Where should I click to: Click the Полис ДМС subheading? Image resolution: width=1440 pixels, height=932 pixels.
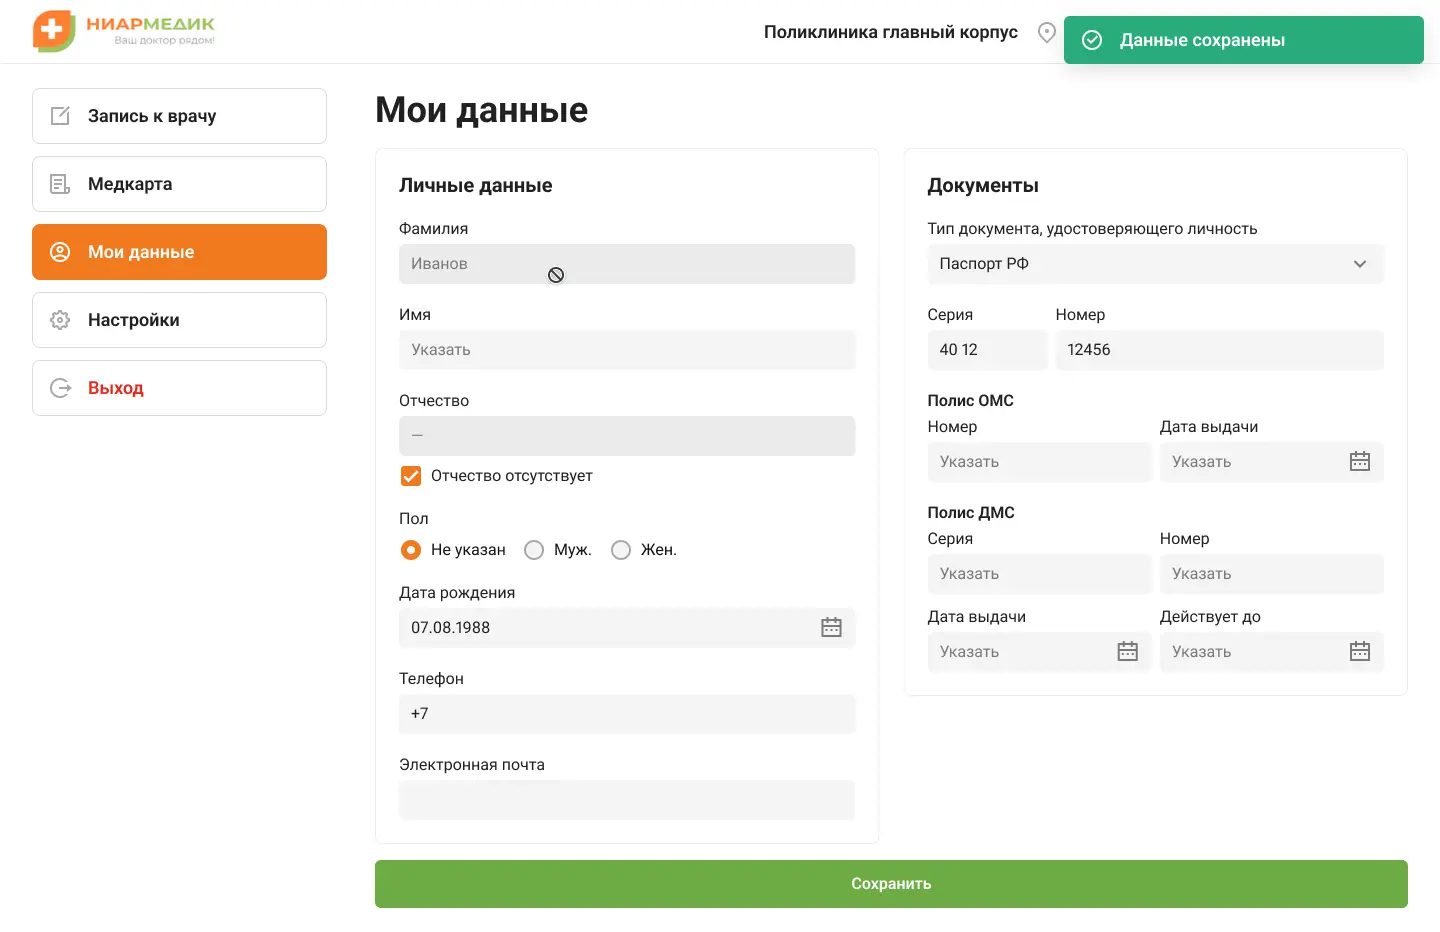pos(971,512)
